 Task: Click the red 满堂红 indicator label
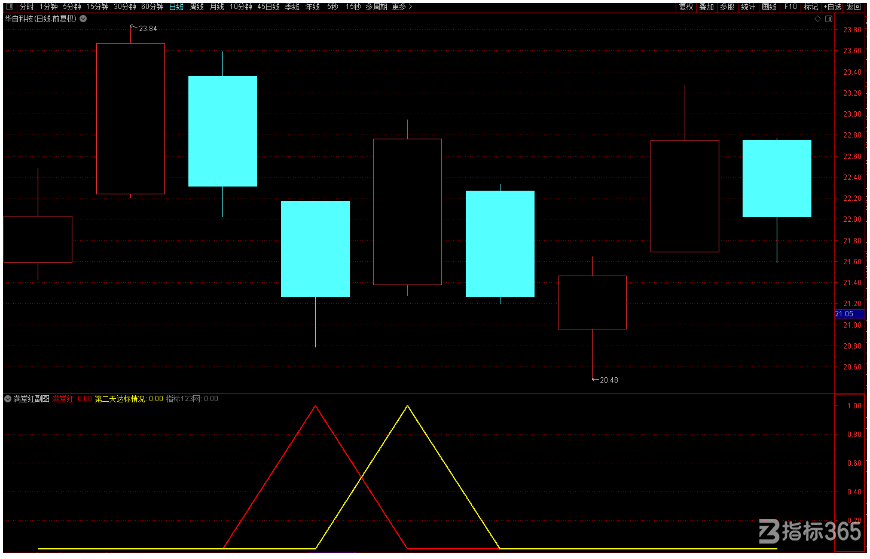(63, 399)
